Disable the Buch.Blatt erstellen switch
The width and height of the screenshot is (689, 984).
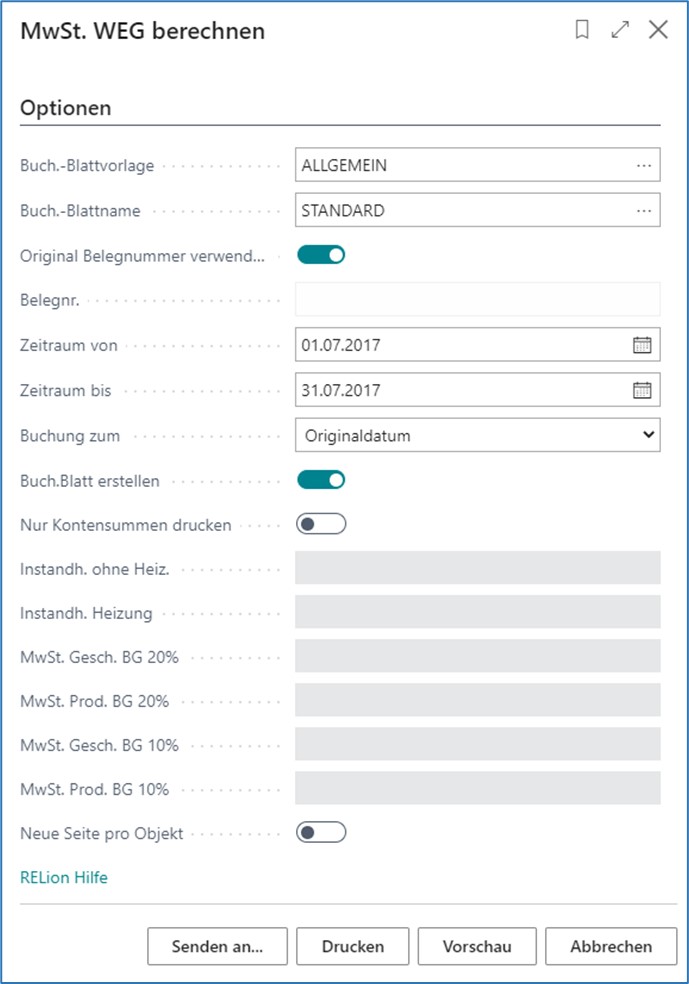click(321, 480)
